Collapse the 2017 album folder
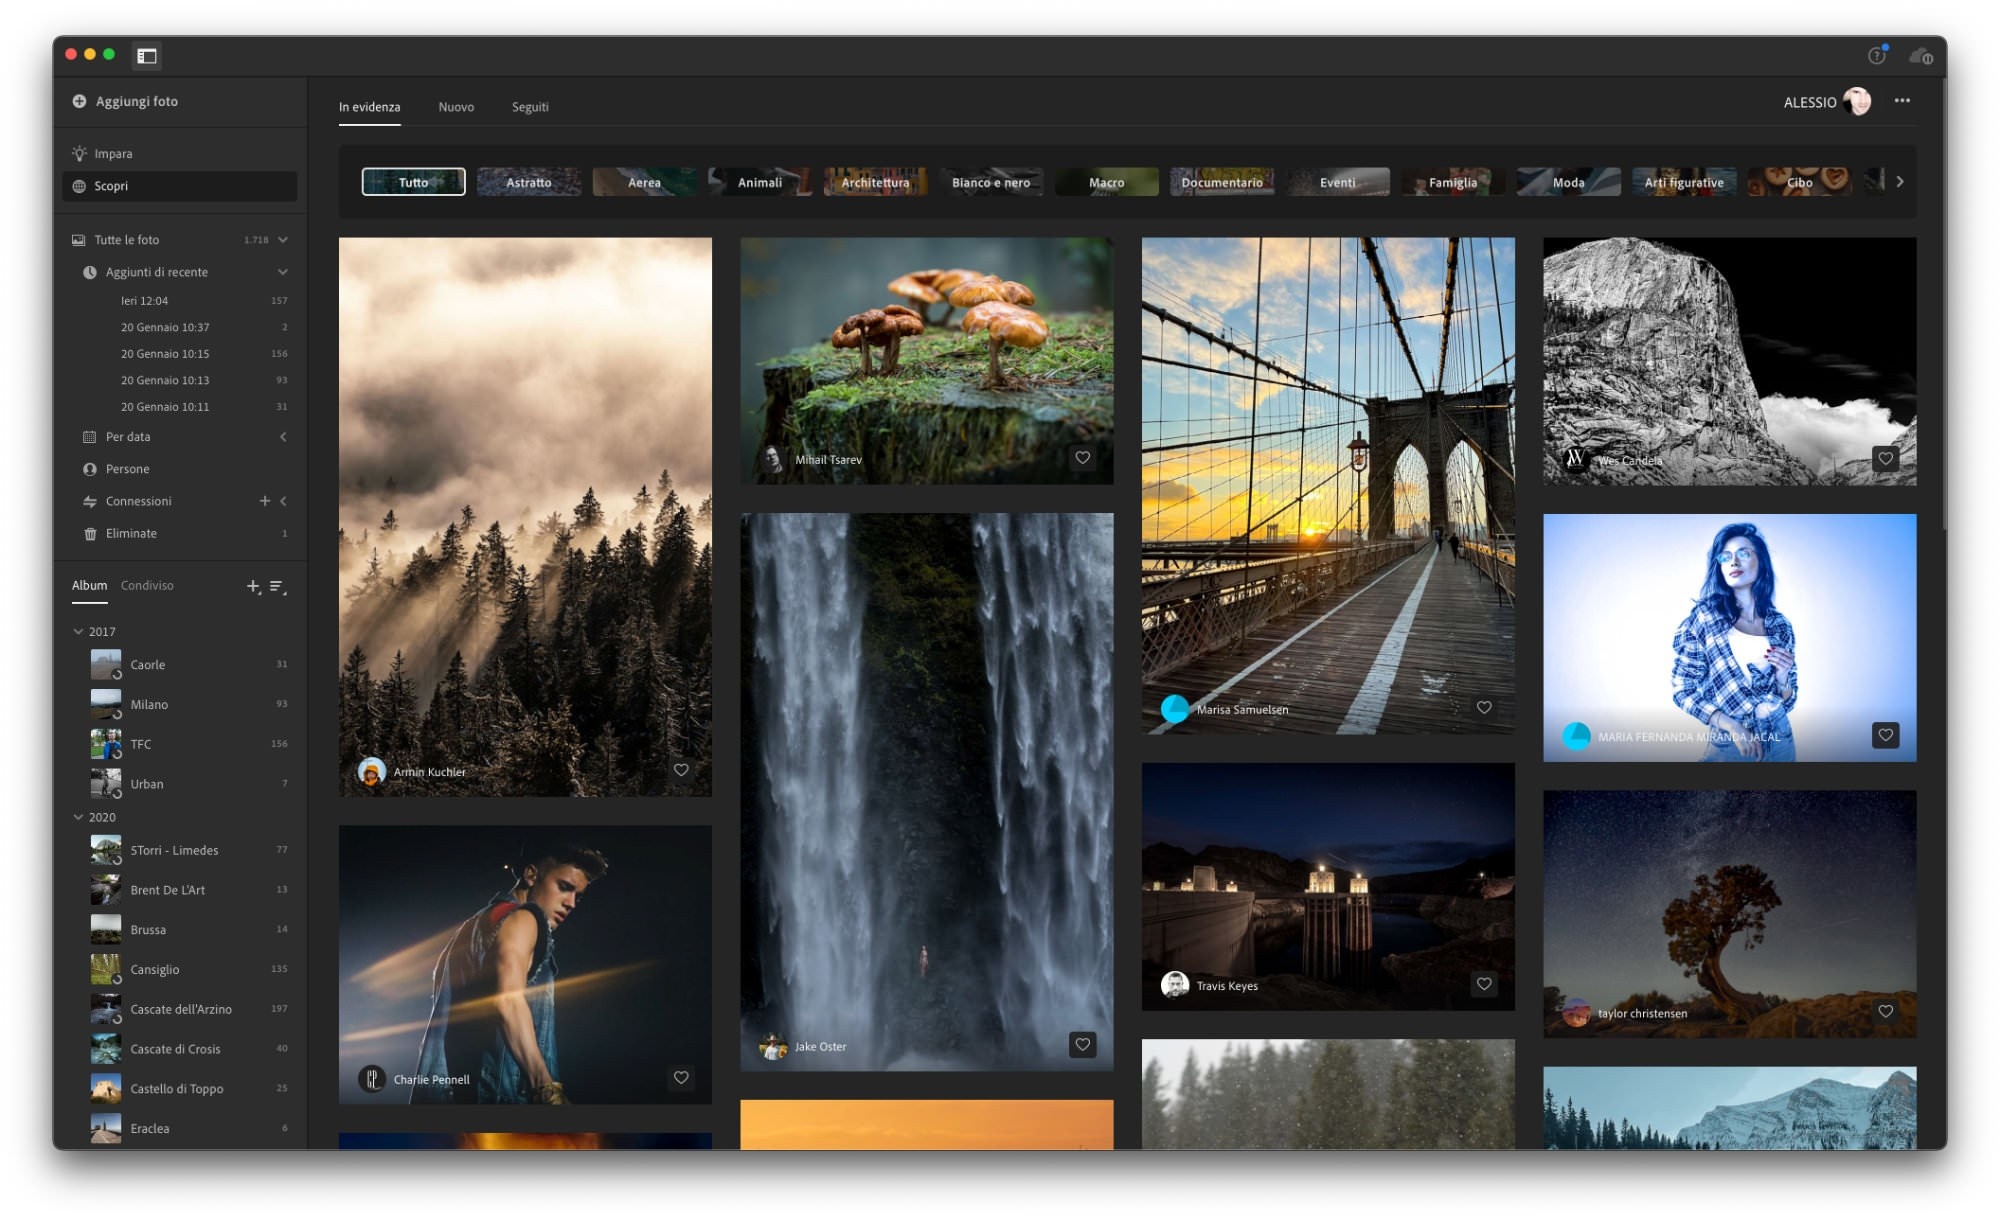 pyautogui.click(x=79, y=632)
